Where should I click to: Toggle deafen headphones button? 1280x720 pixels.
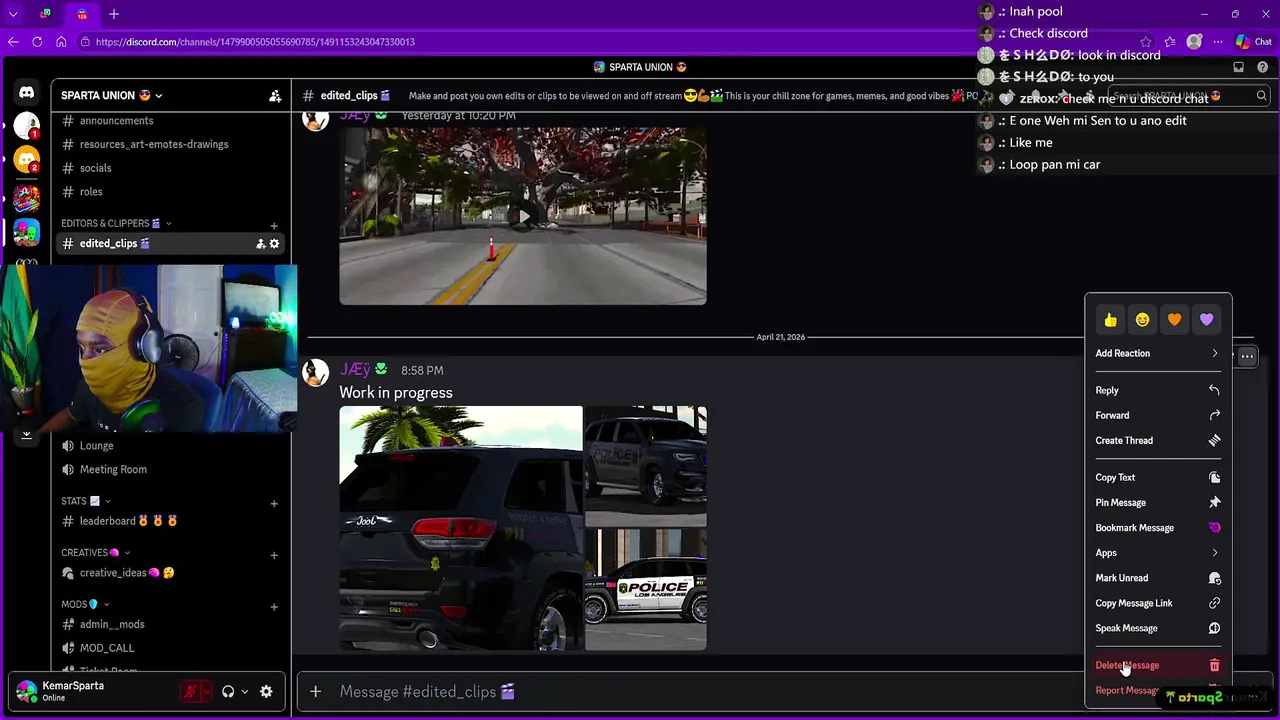point(228,691)
